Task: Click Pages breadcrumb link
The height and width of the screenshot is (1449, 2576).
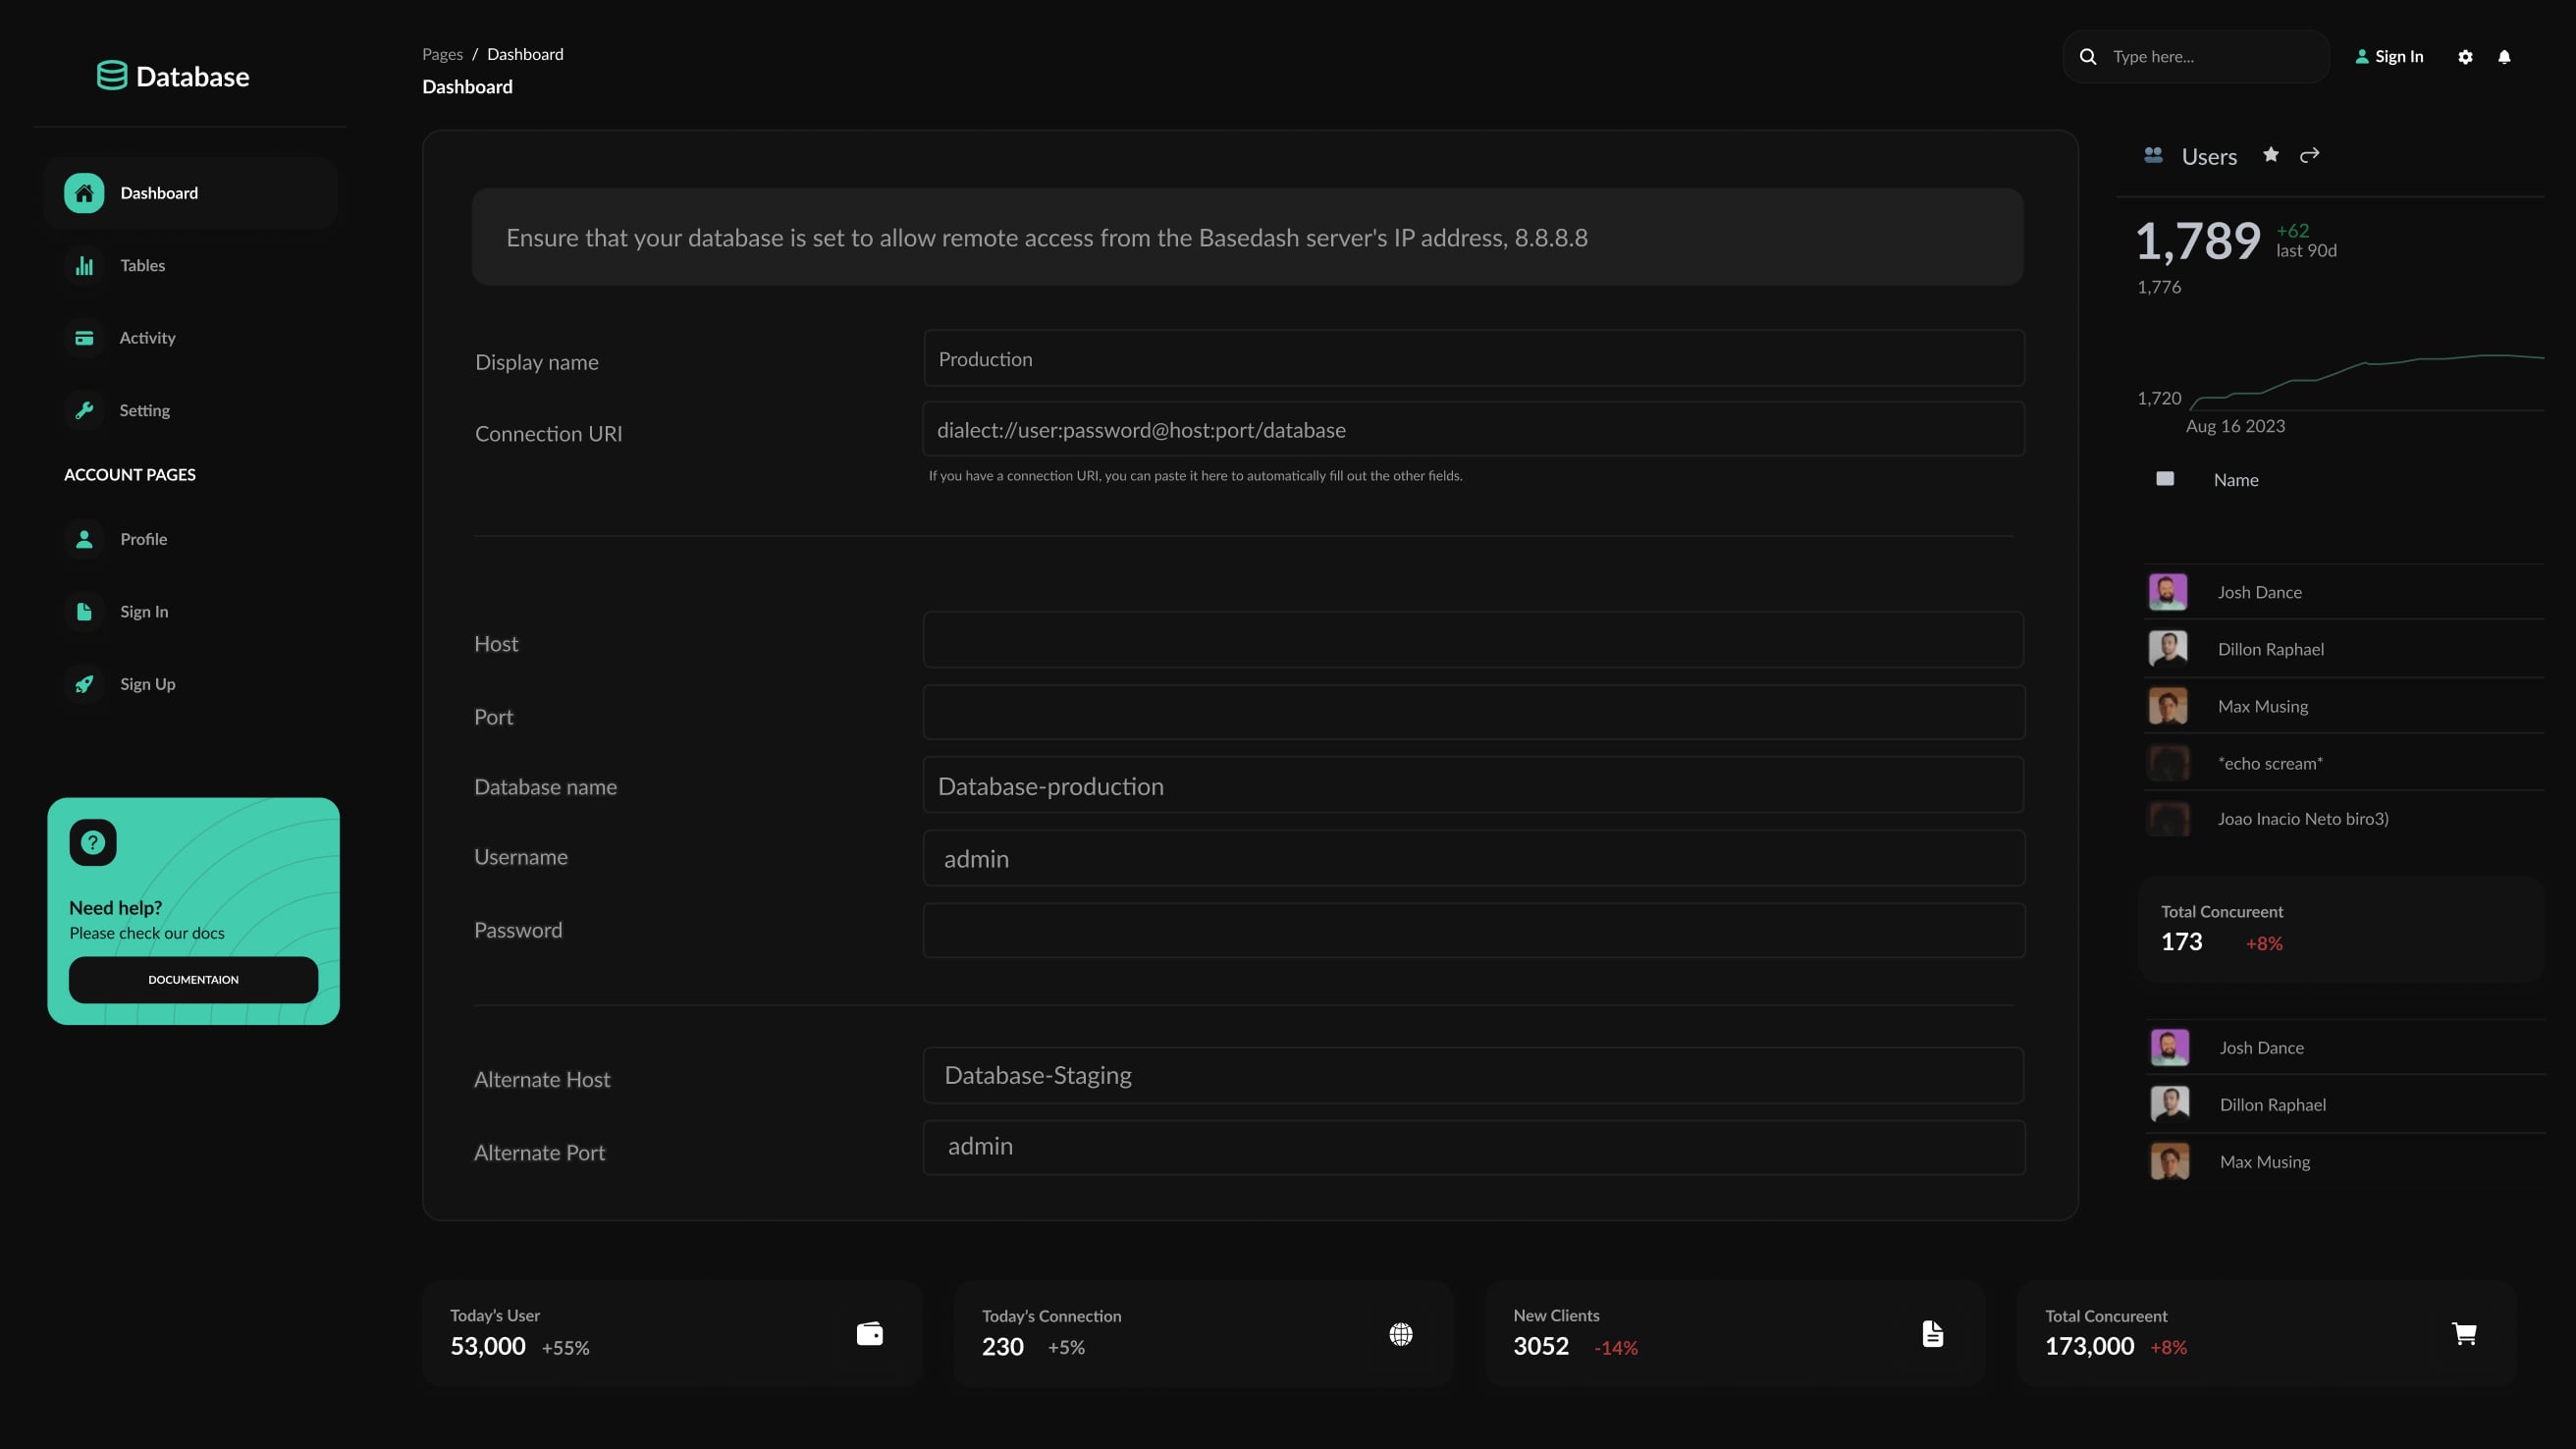Action: click(442, 54)
